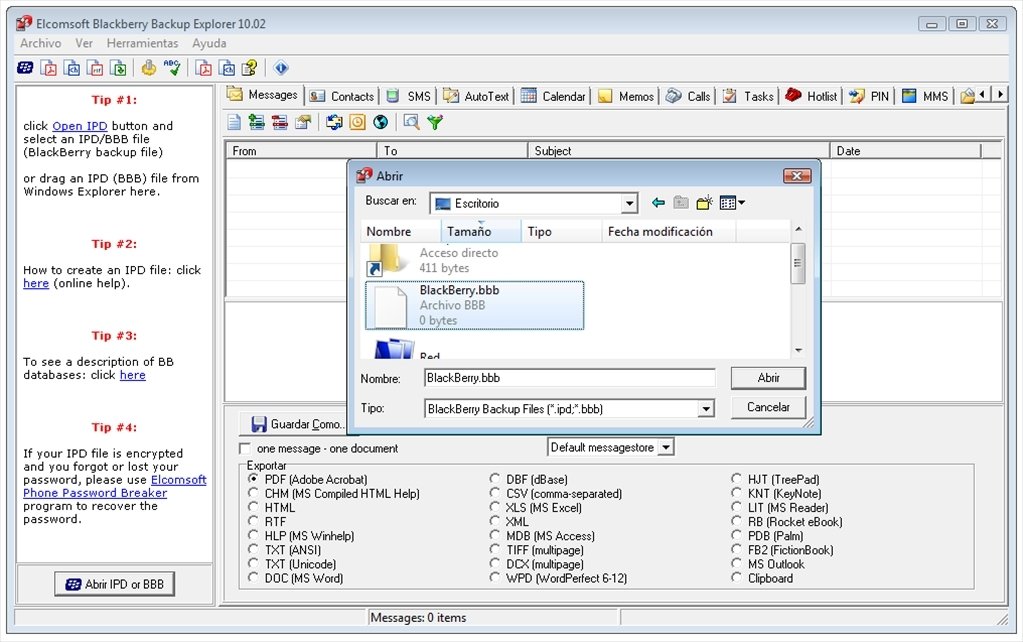1023x642 pixels.
Task: Click the Cancelar button
Action: (768, 407)
